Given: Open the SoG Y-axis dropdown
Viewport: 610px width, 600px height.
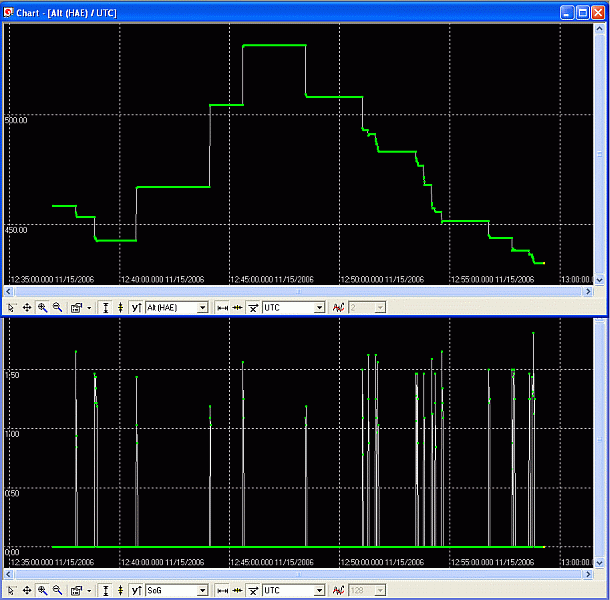Looking at the screenshot, I should 203,591.
